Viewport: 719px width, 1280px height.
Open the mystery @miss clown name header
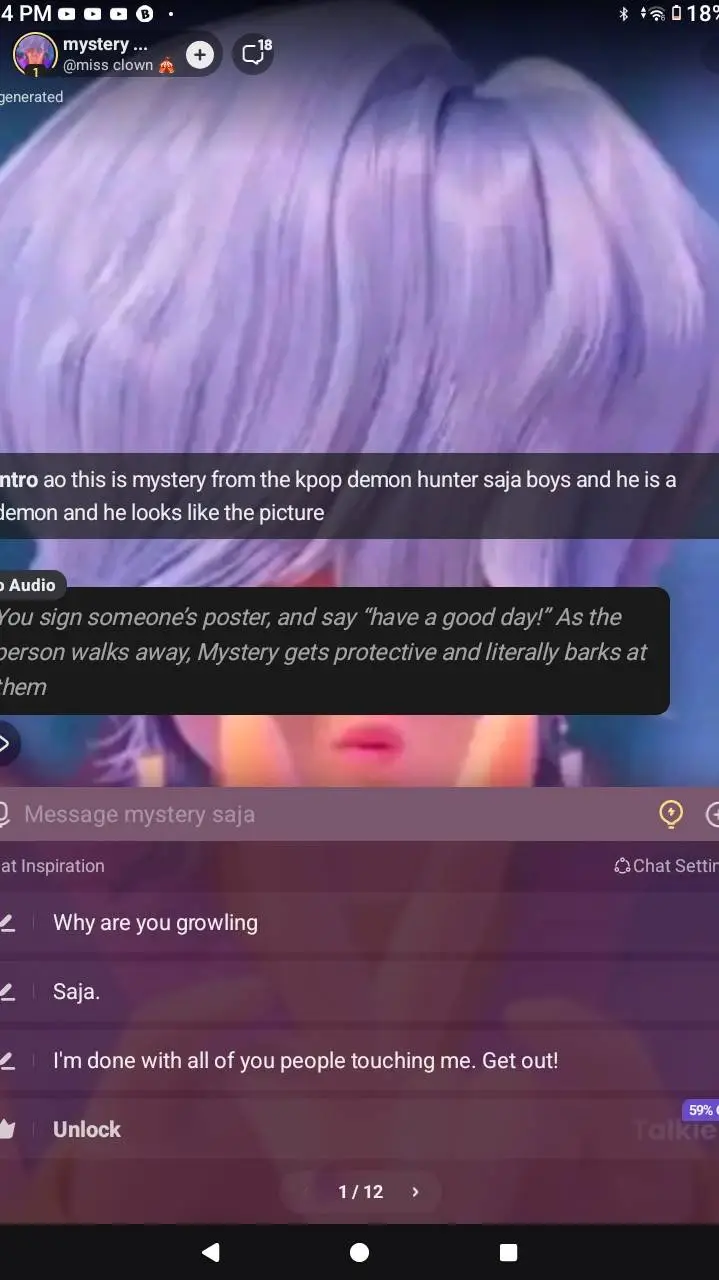(x=118, y=55)
